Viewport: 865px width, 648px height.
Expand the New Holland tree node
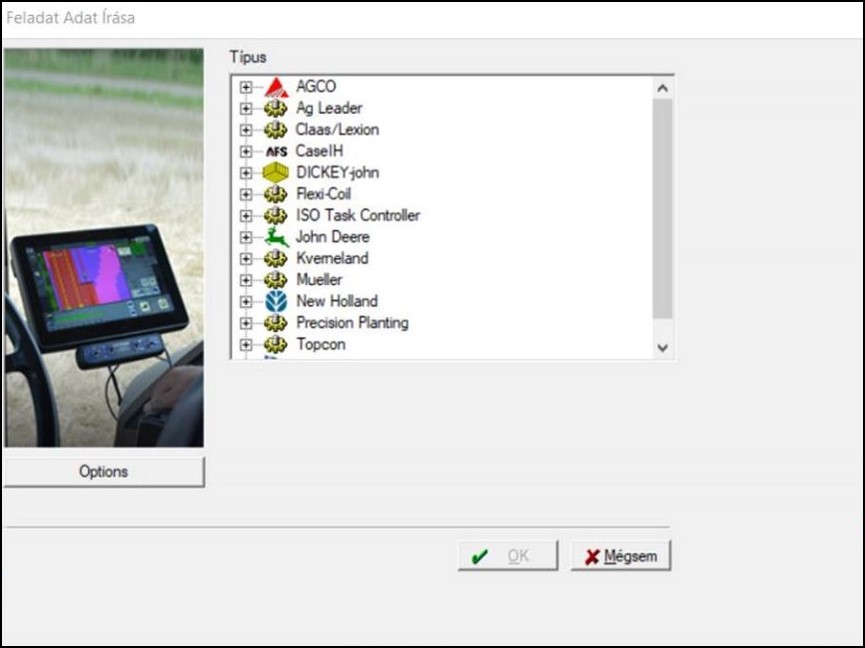click(246, 302)
